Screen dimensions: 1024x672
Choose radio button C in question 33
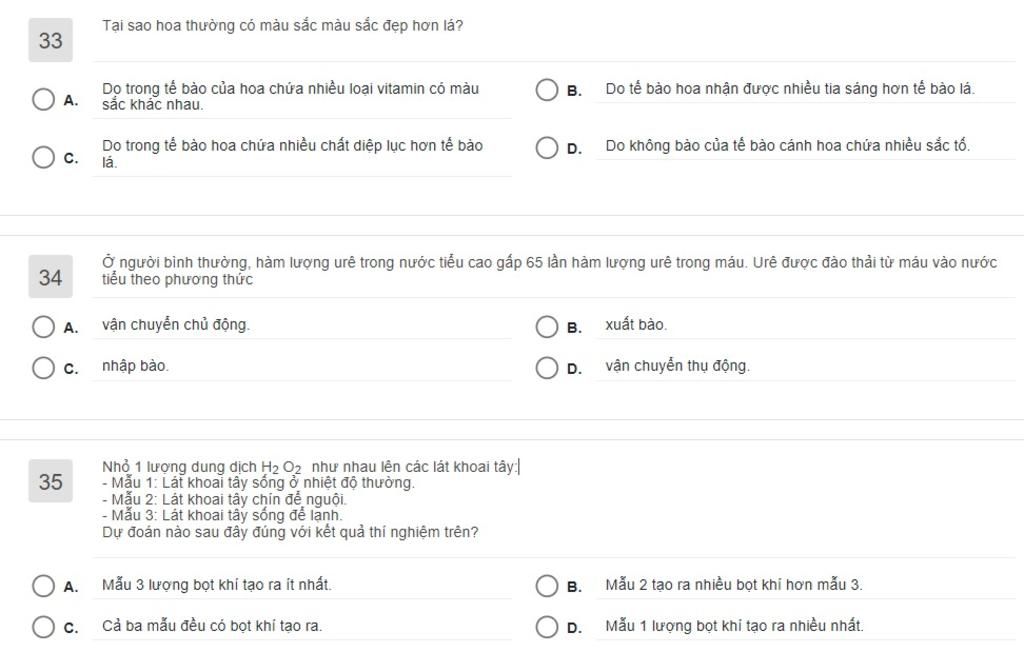point(44,157)
